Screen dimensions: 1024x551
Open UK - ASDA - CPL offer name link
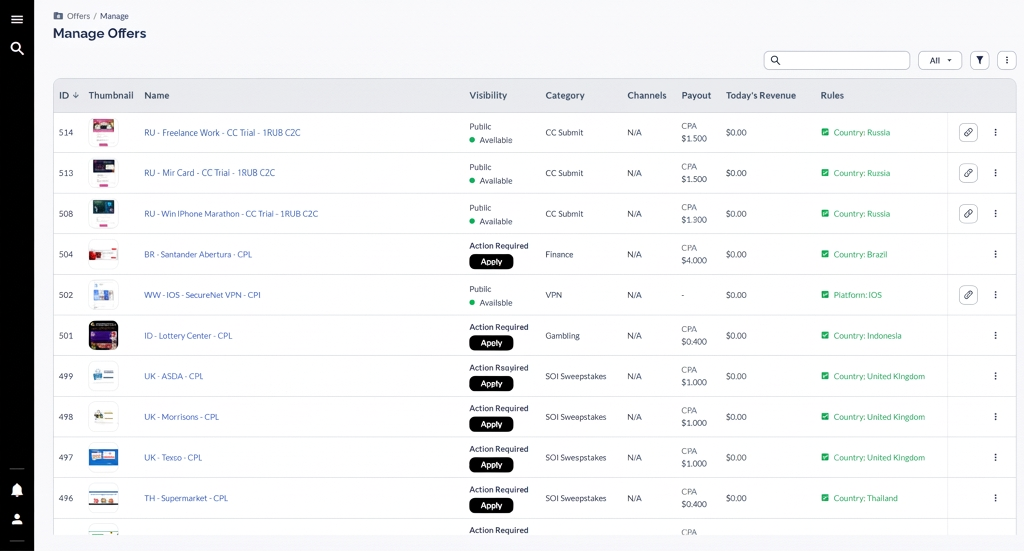pyautogui.click(x=174, y=376)
